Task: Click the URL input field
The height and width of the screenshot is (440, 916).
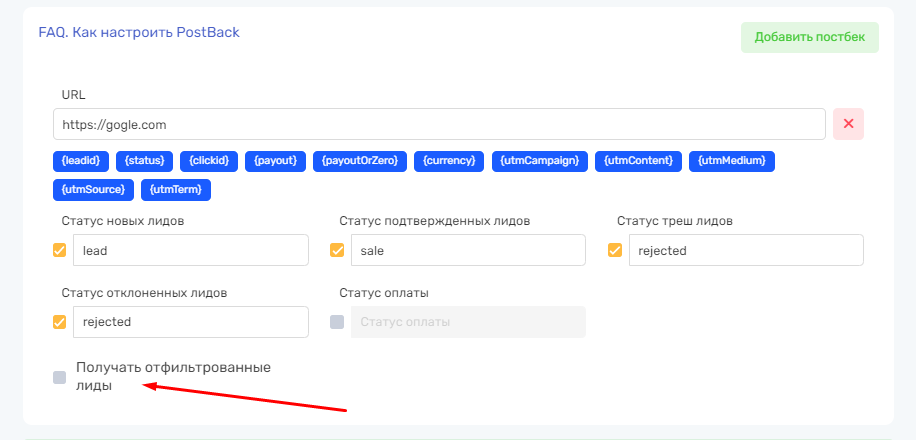Action: pyautogui.click(x=439, y=125)
